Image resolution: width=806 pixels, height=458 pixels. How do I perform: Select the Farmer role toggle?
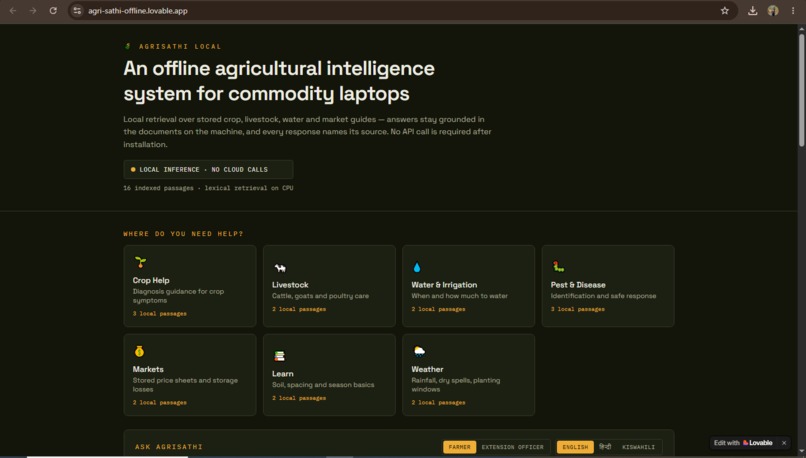pyautogui.click(x=460, y=447)
